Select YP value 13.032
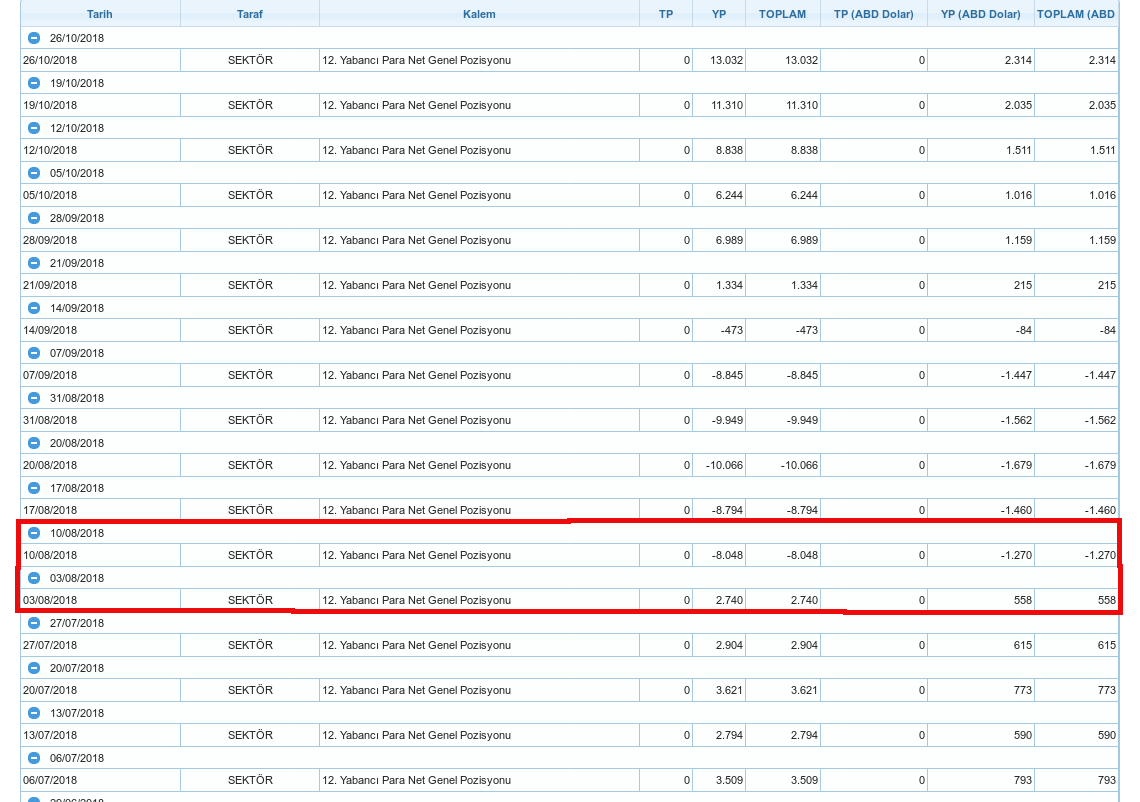 (x=719, y=60)
